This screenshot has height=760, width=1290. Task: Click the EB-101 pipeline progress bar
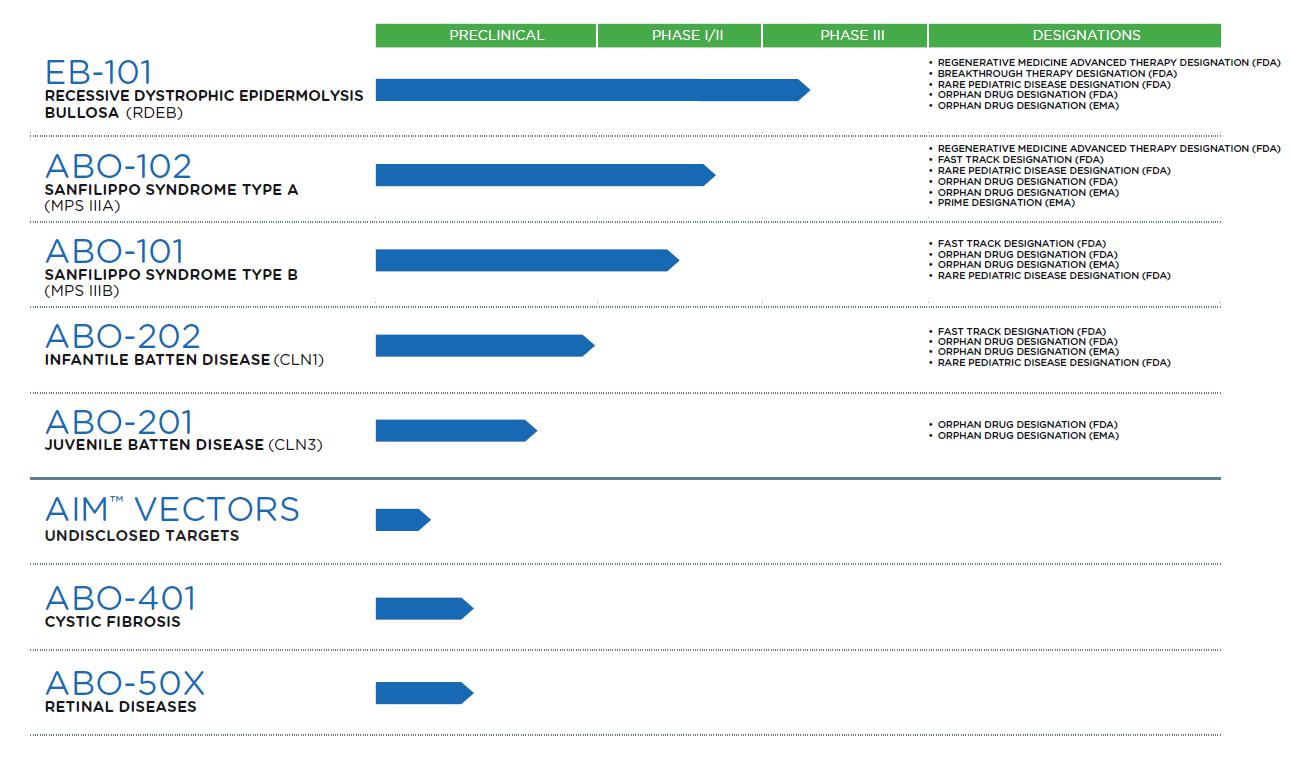pos(590,90)
